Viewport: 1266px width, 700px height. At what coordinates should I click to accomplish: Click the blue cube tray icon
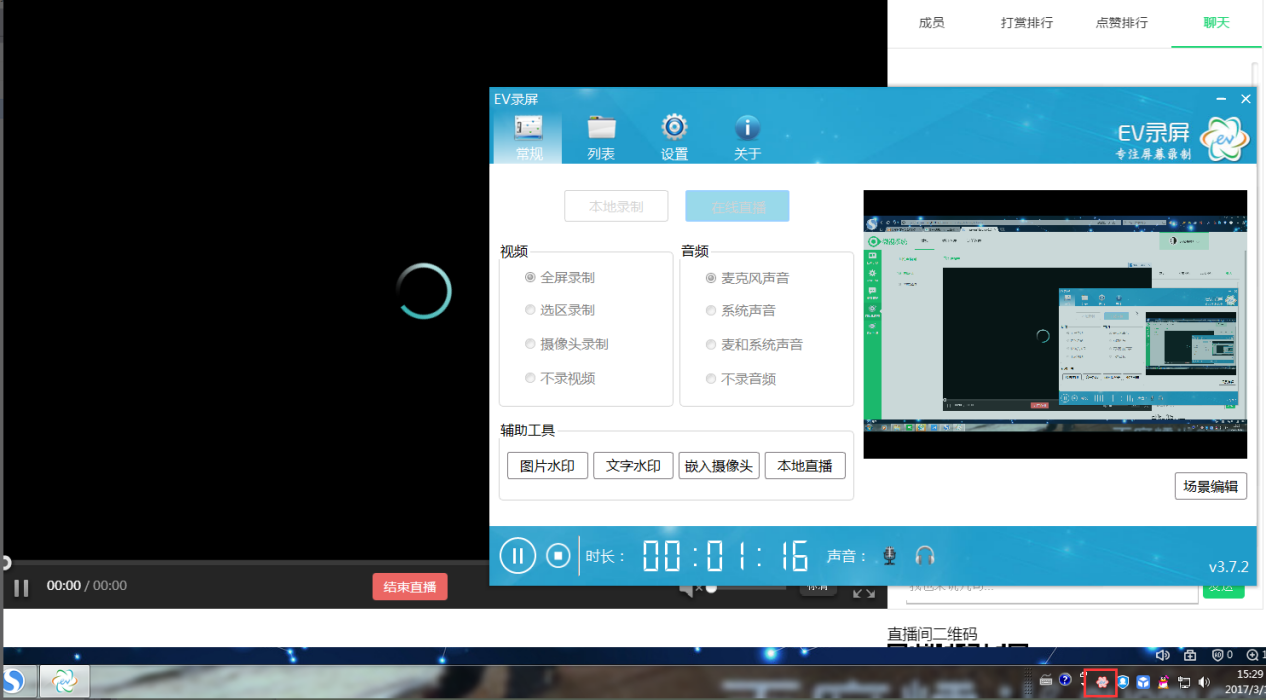point(1143,682)
